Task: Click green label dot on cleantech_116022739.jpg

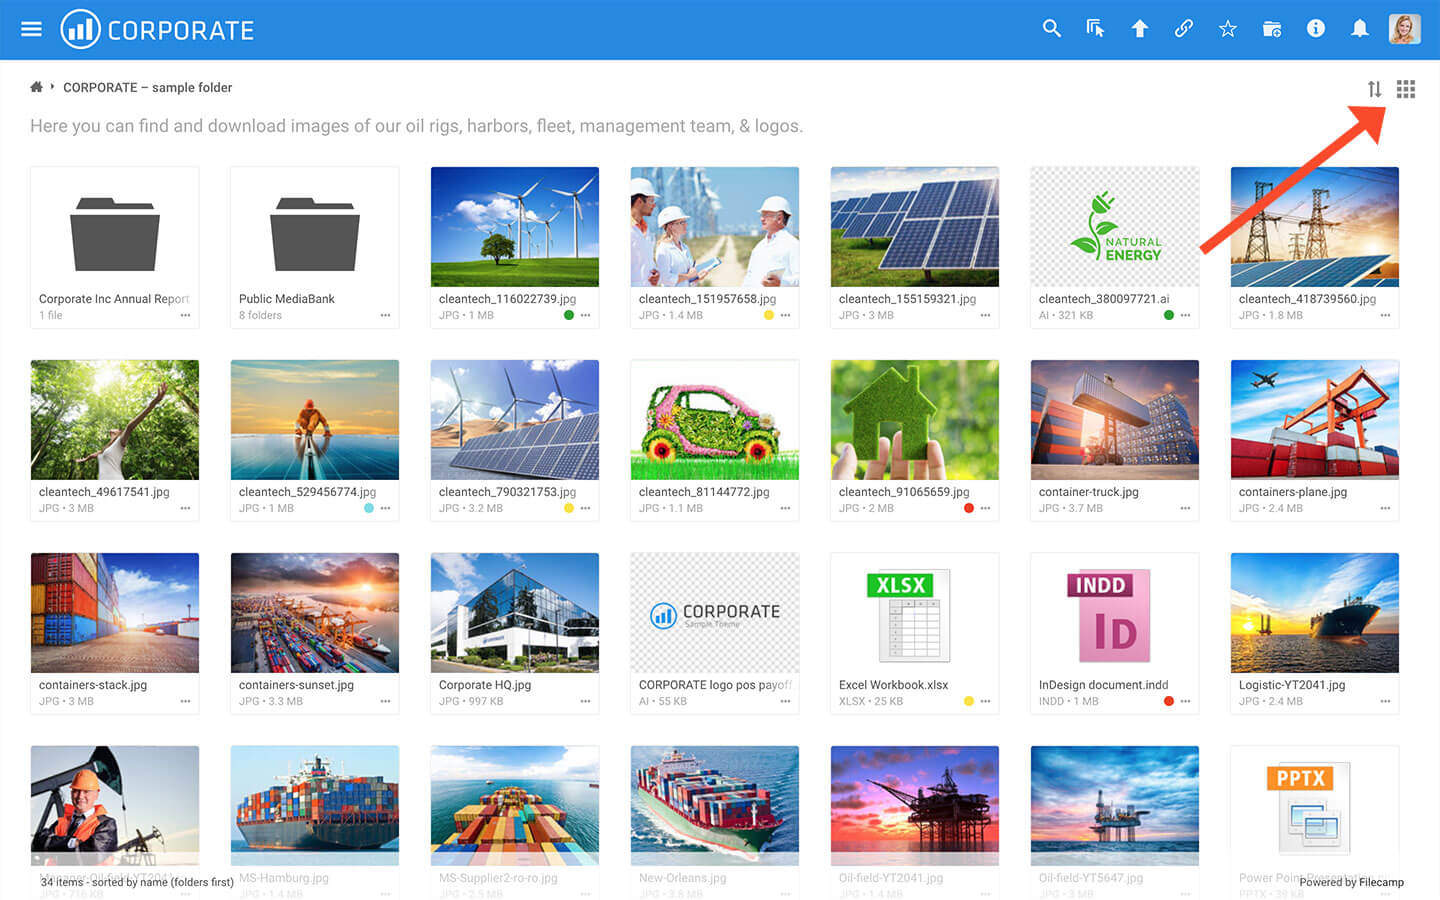Action: click(x=569, y=315)
